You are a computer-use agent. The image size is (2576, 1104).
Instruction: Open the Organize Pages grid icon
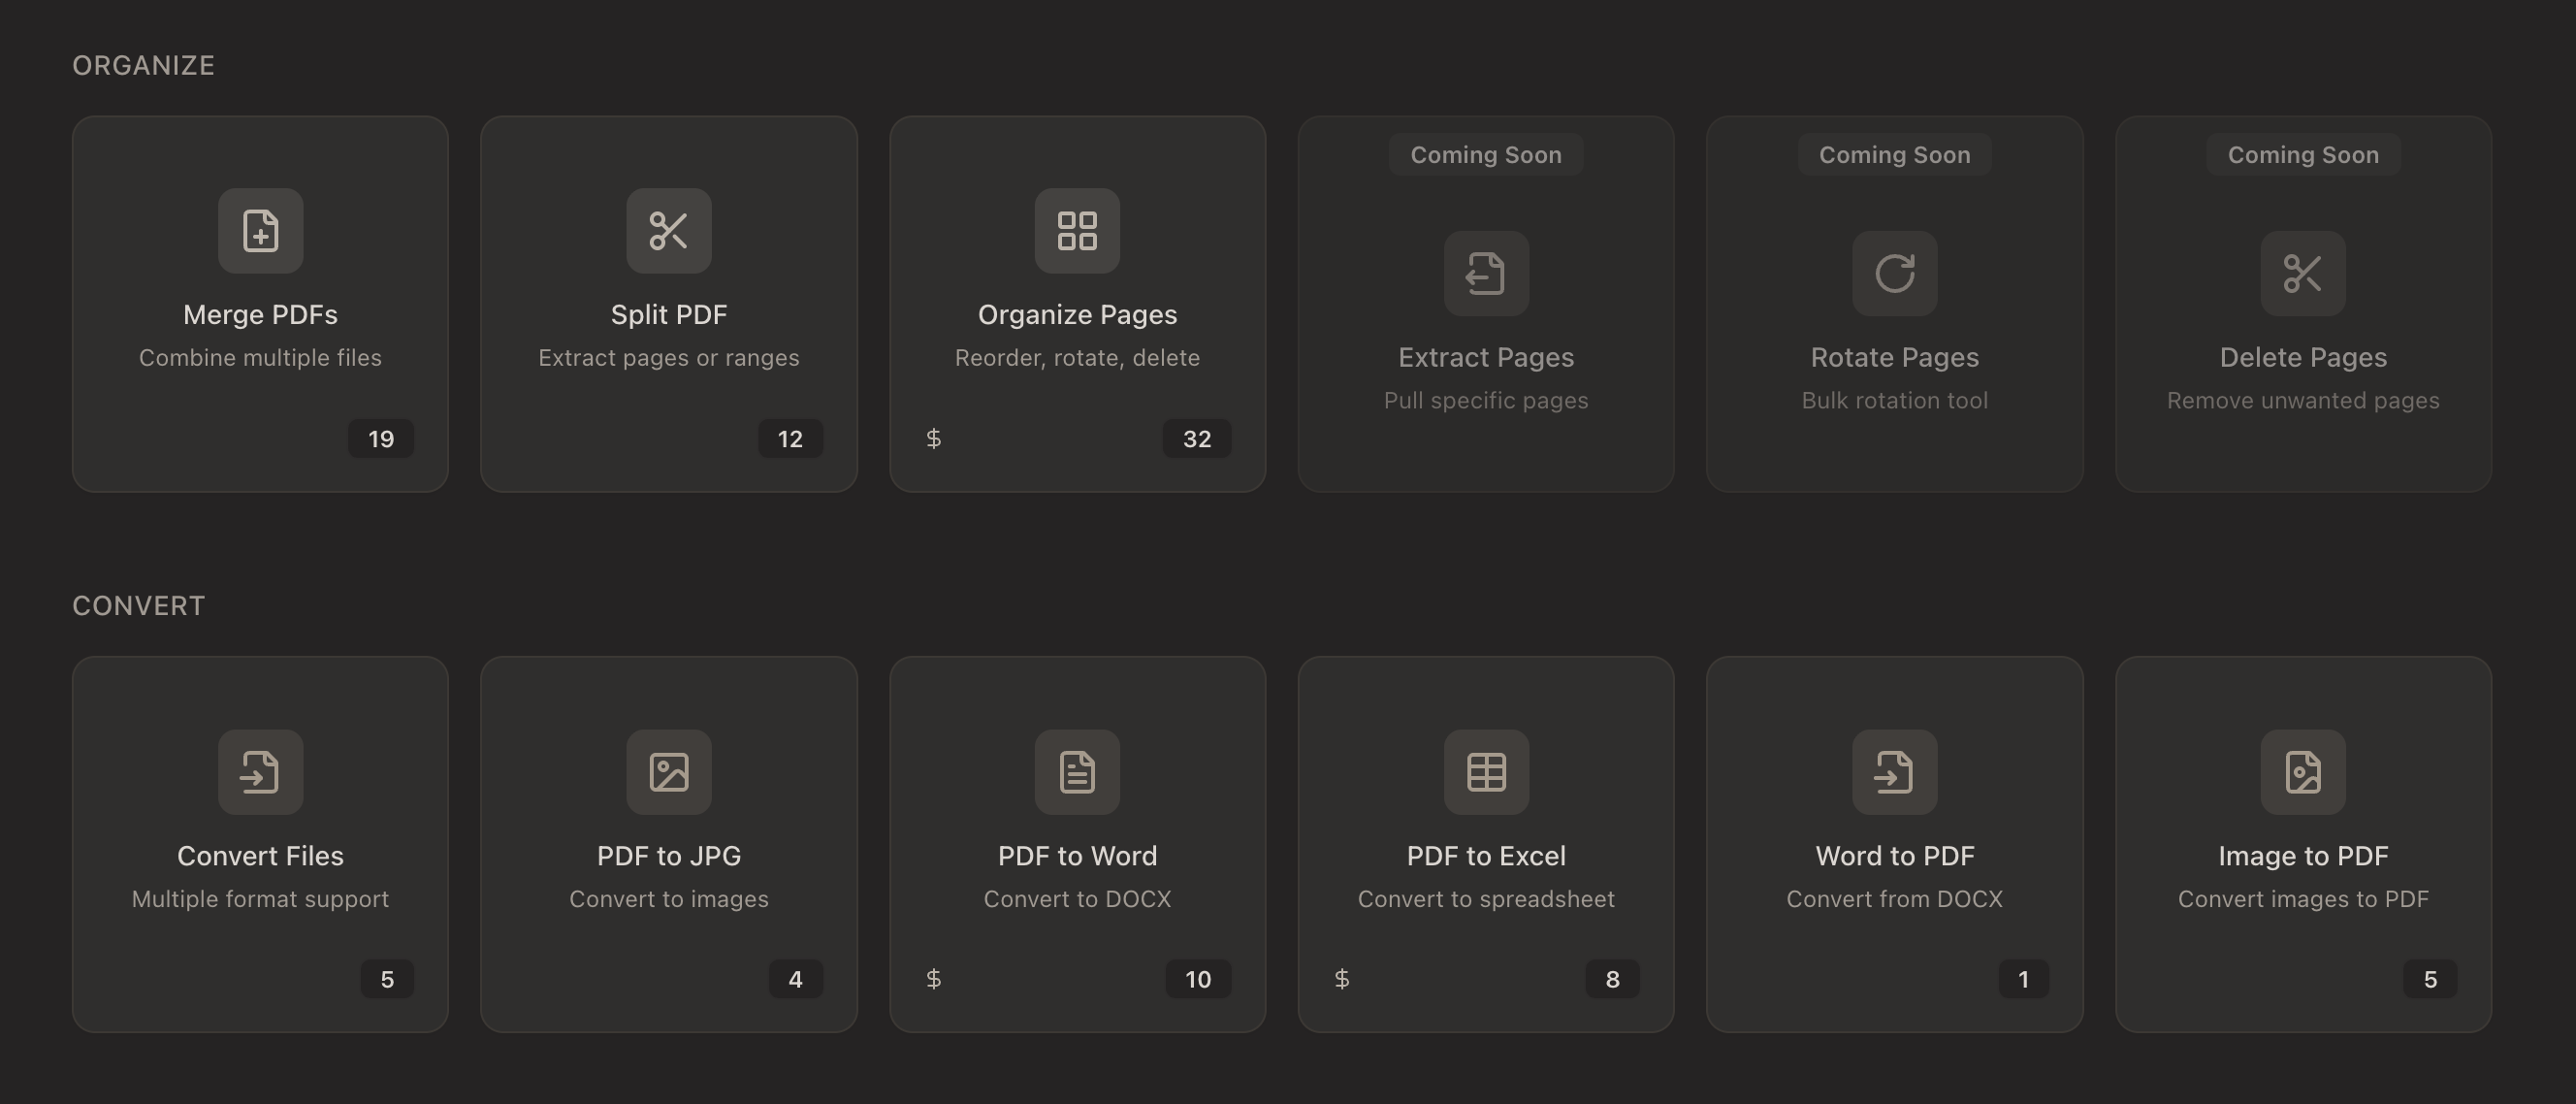pos(1077,231)
